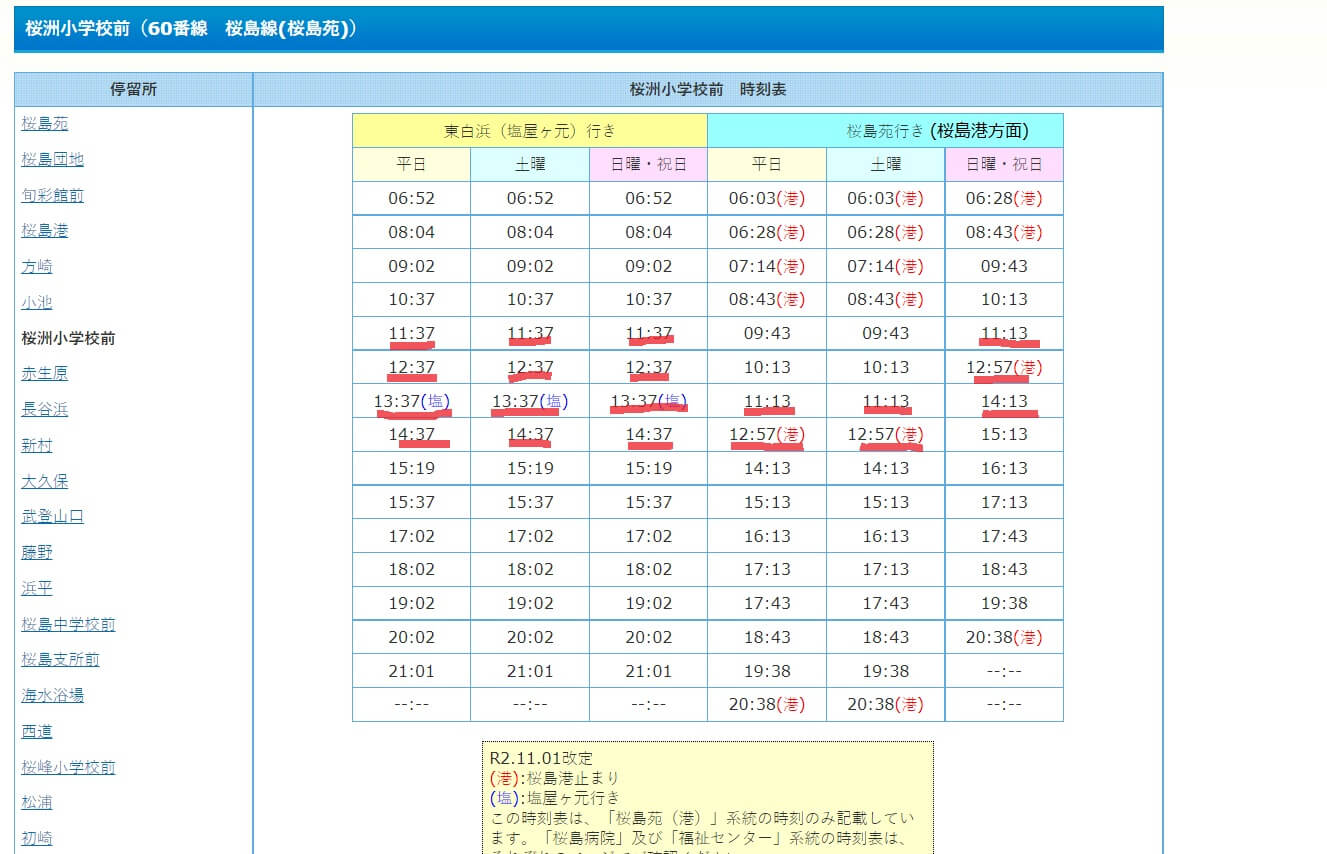This screenshot has height=854, width=1327.
Task: Select the 初崎 stop link
Action: coord(37,839)
